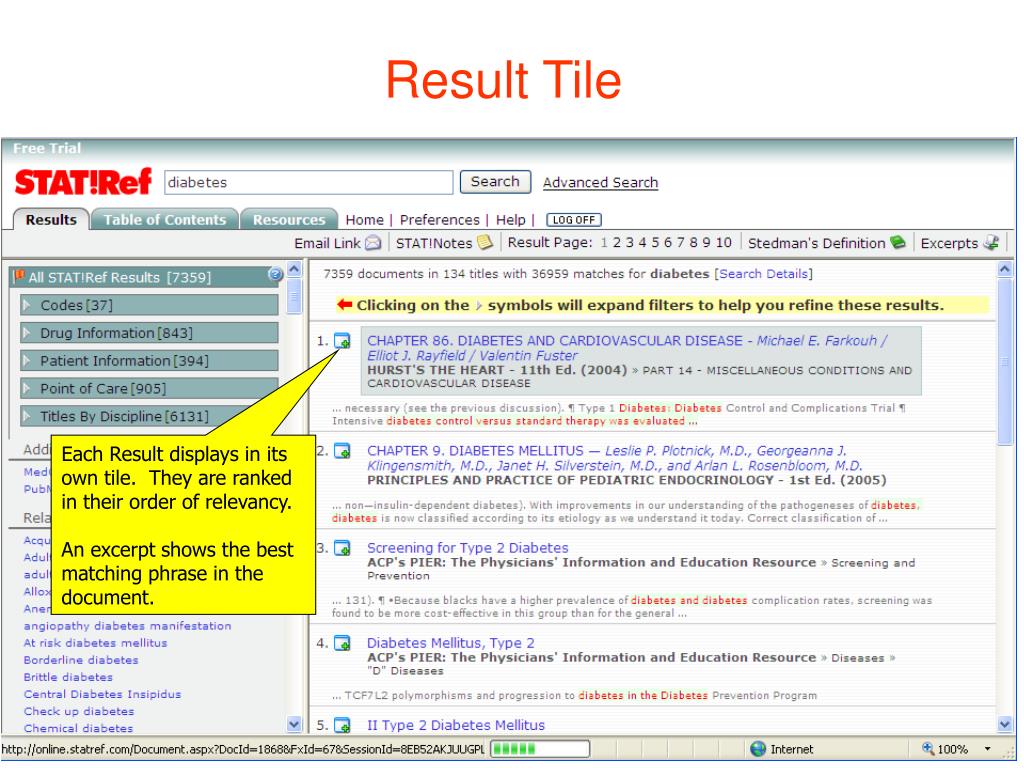Click Internet zone globe icon
The height and width of the screenshot is (768, 1024).
[758, 748]
